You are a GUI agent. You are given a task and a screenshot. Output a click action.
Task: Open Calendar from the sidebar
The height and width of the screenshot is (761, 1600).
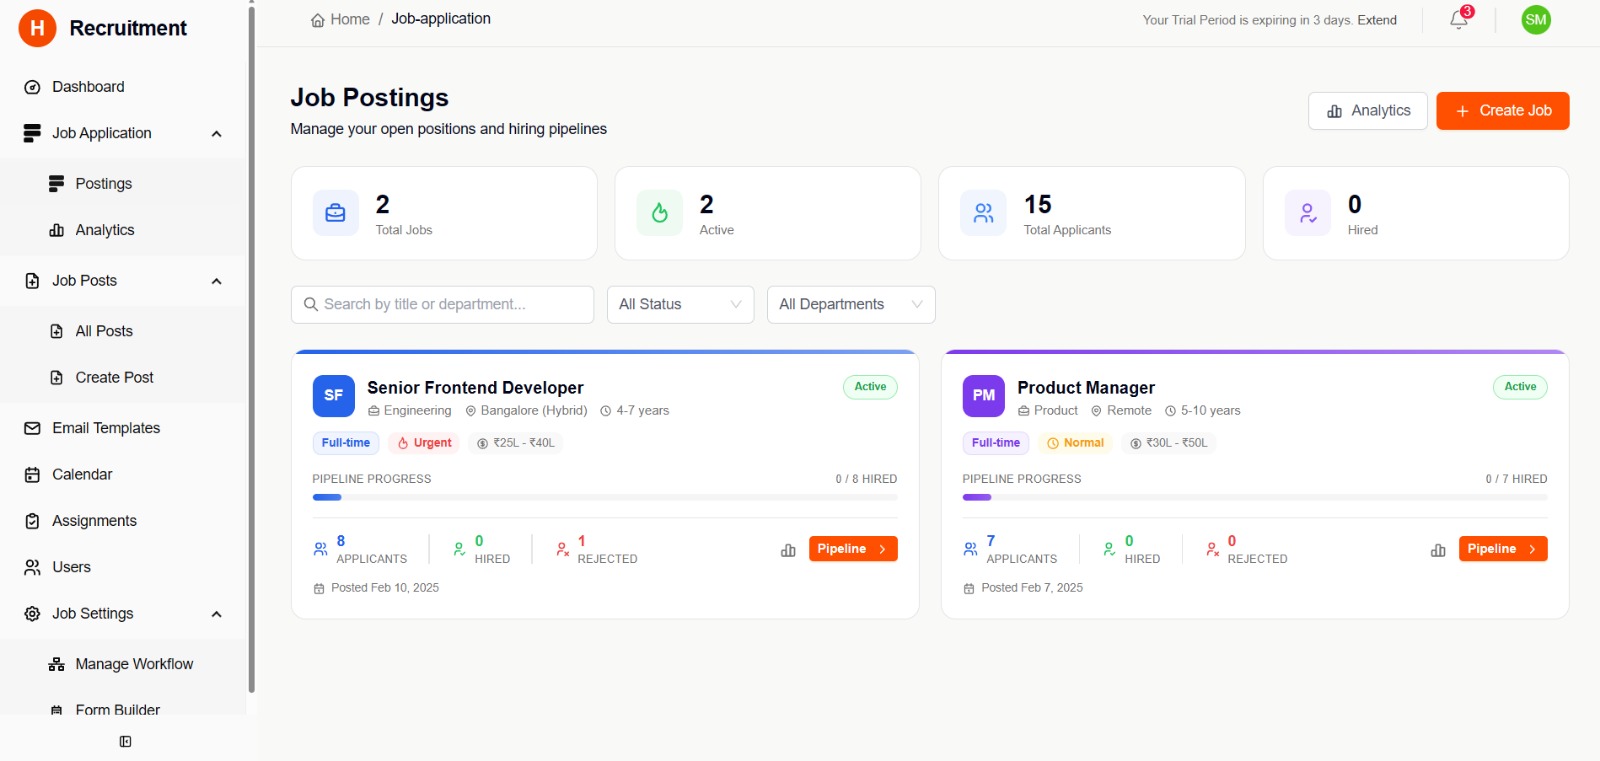tap(82, 475)
